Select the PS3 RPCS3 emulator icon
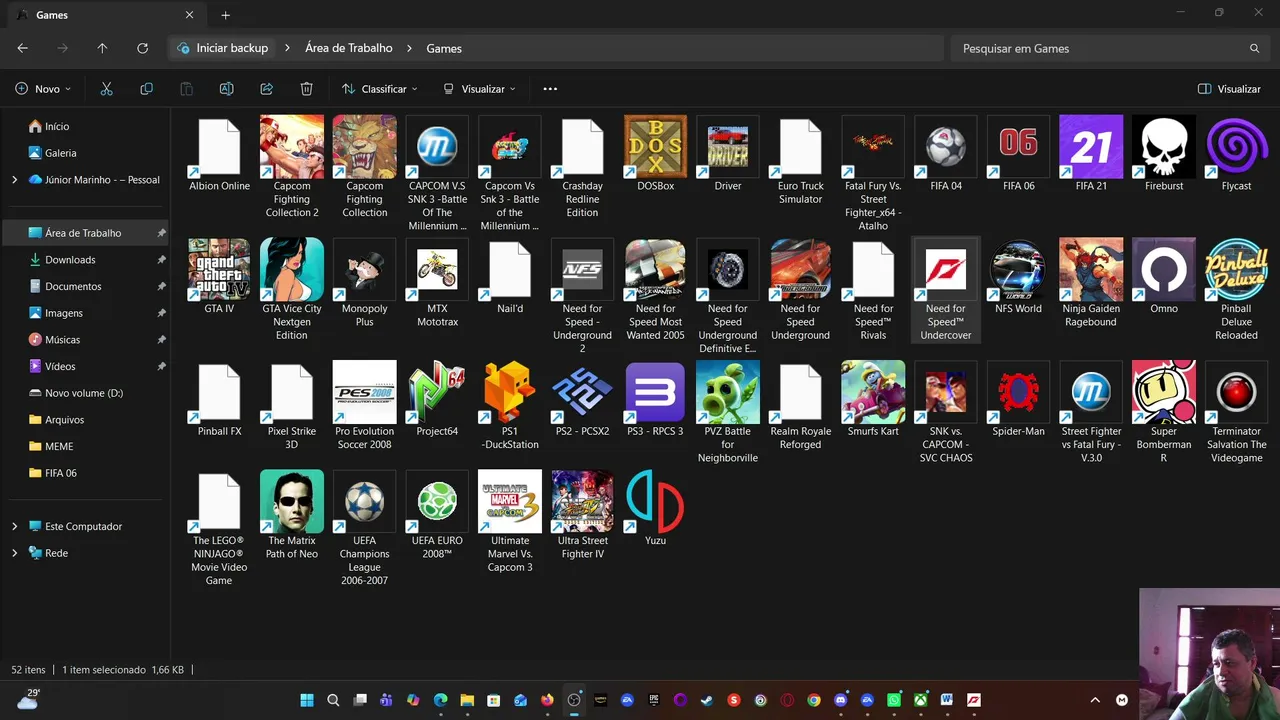Viewport: 1280px width, 720px height. click(x=655, y=392)
